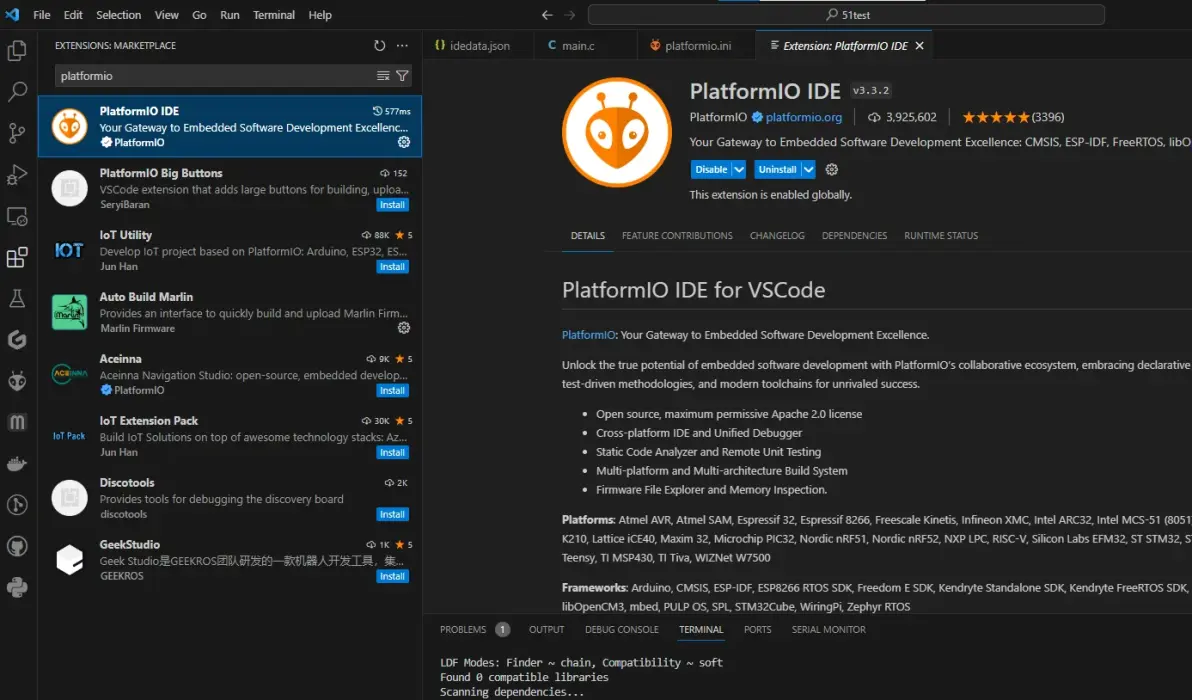
Task: Refresh the extensions marketplace list
Action: (378, 45)
